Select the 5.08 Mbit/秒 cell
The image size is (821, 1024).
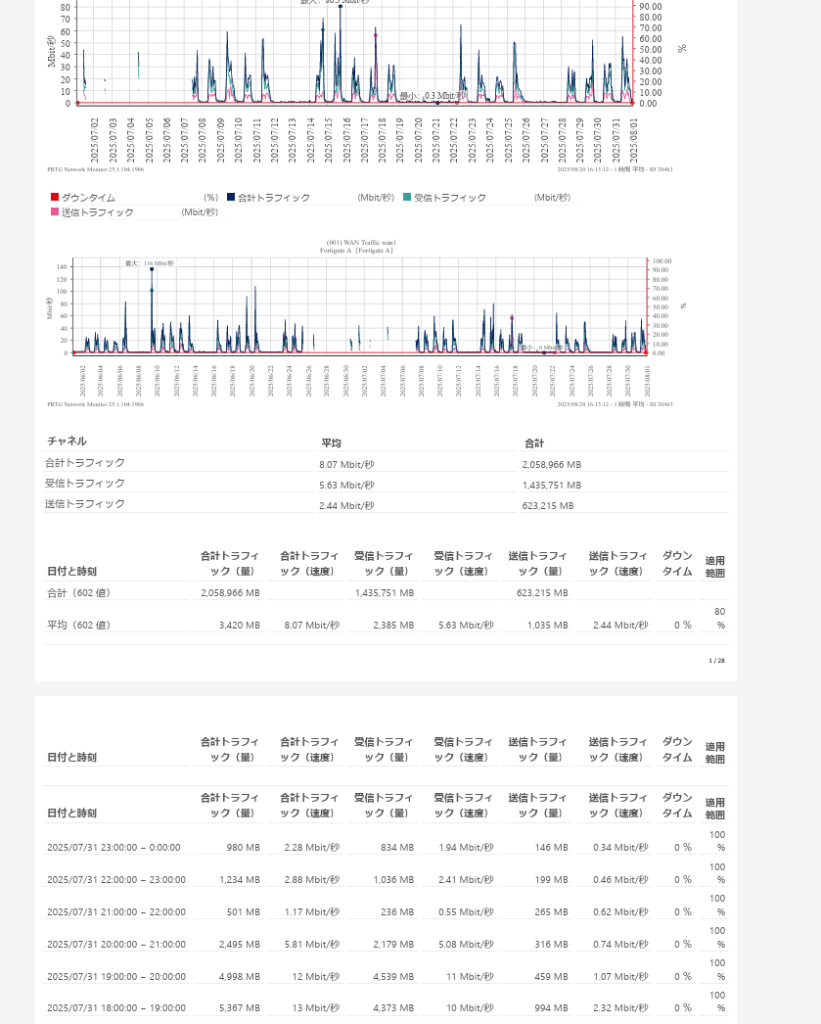coord(466,944)
